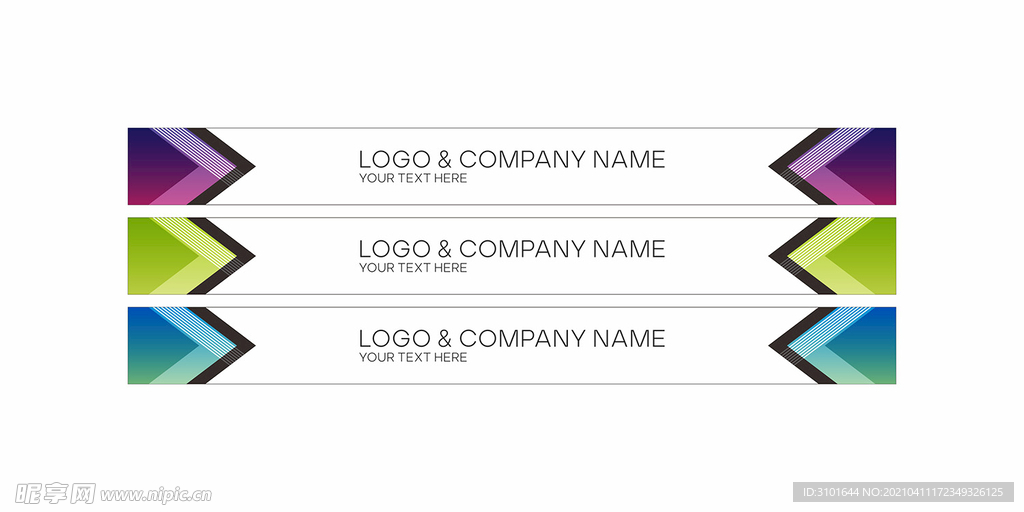Image resolution: width=1024 pixels, height=512 pixels.
Task: Click LOGO & COMPANY NAME in green banner
Action: click(512, 249)
